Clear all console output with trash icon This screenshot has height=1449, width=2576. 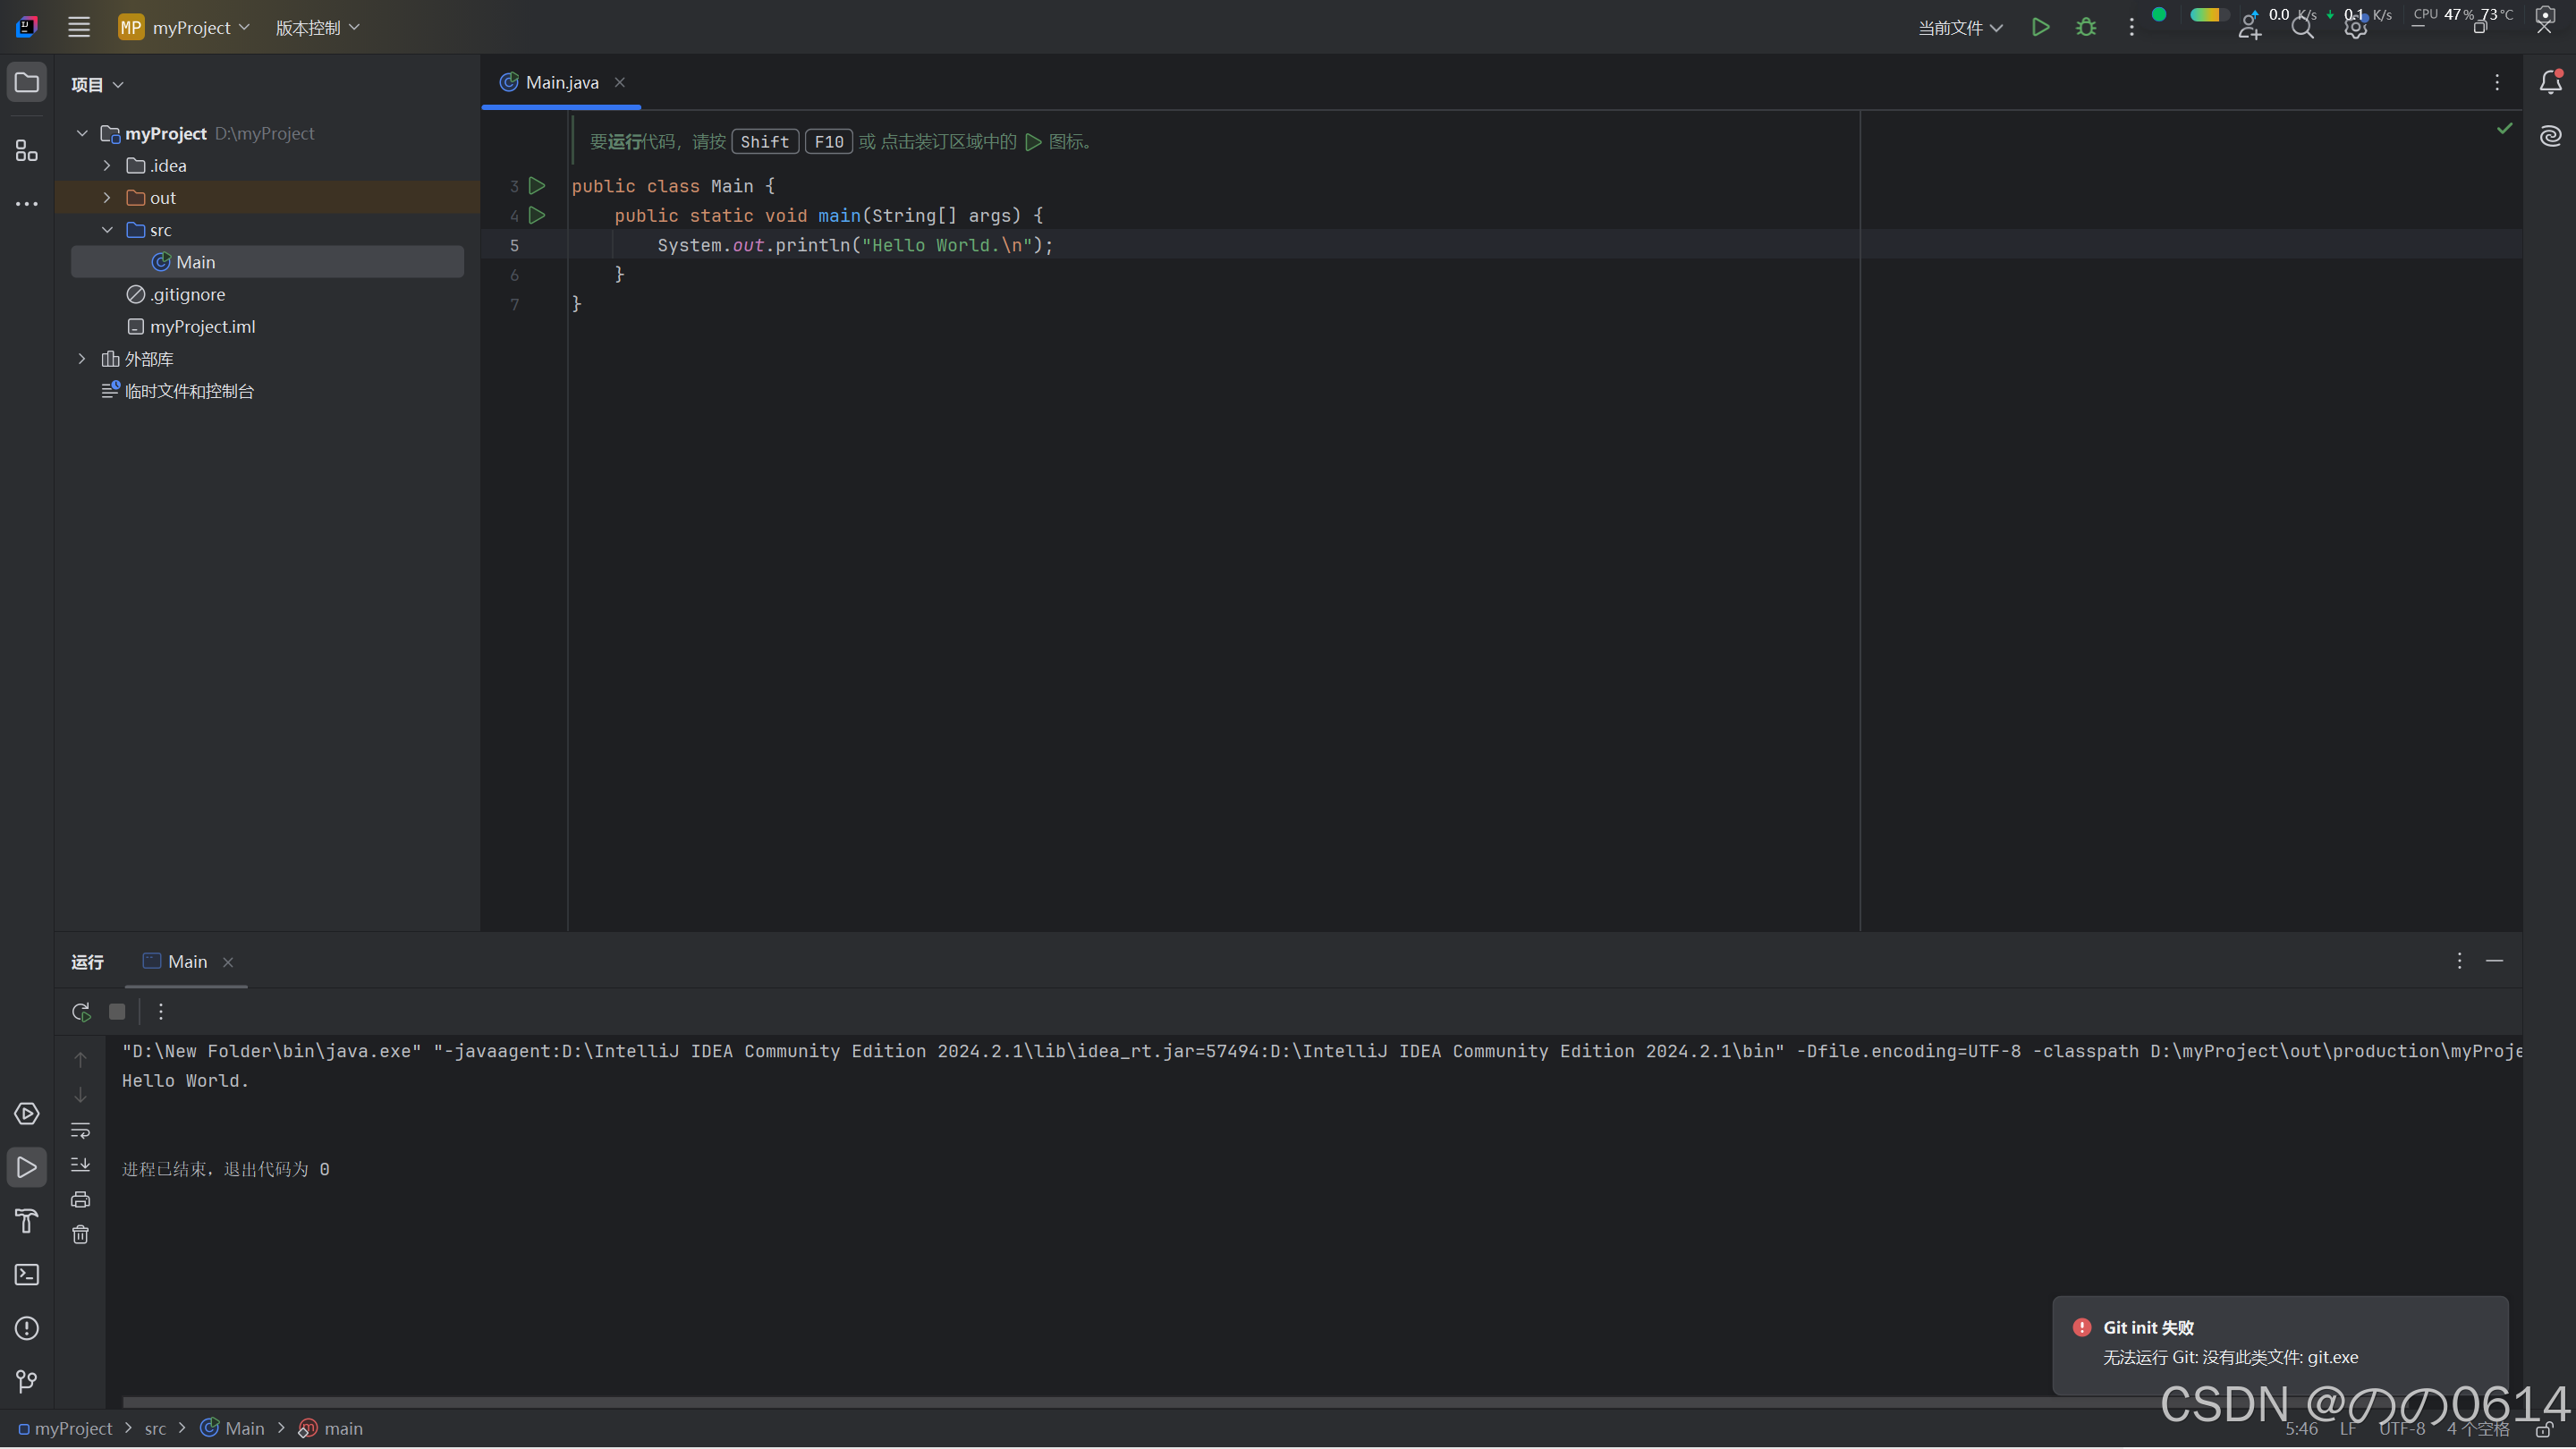pos(80,1235)
